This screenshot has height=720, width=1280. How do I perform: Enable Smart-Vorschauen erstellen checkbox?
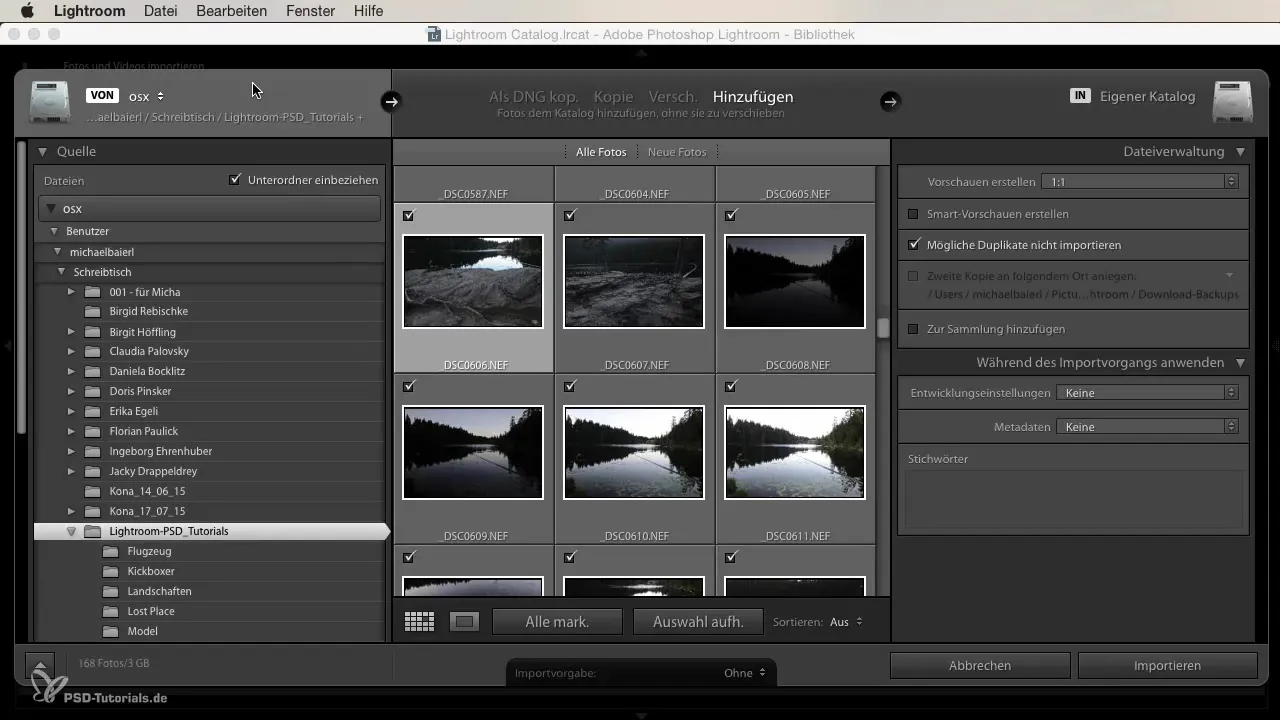pyautogui.click(x=913, y=214)
